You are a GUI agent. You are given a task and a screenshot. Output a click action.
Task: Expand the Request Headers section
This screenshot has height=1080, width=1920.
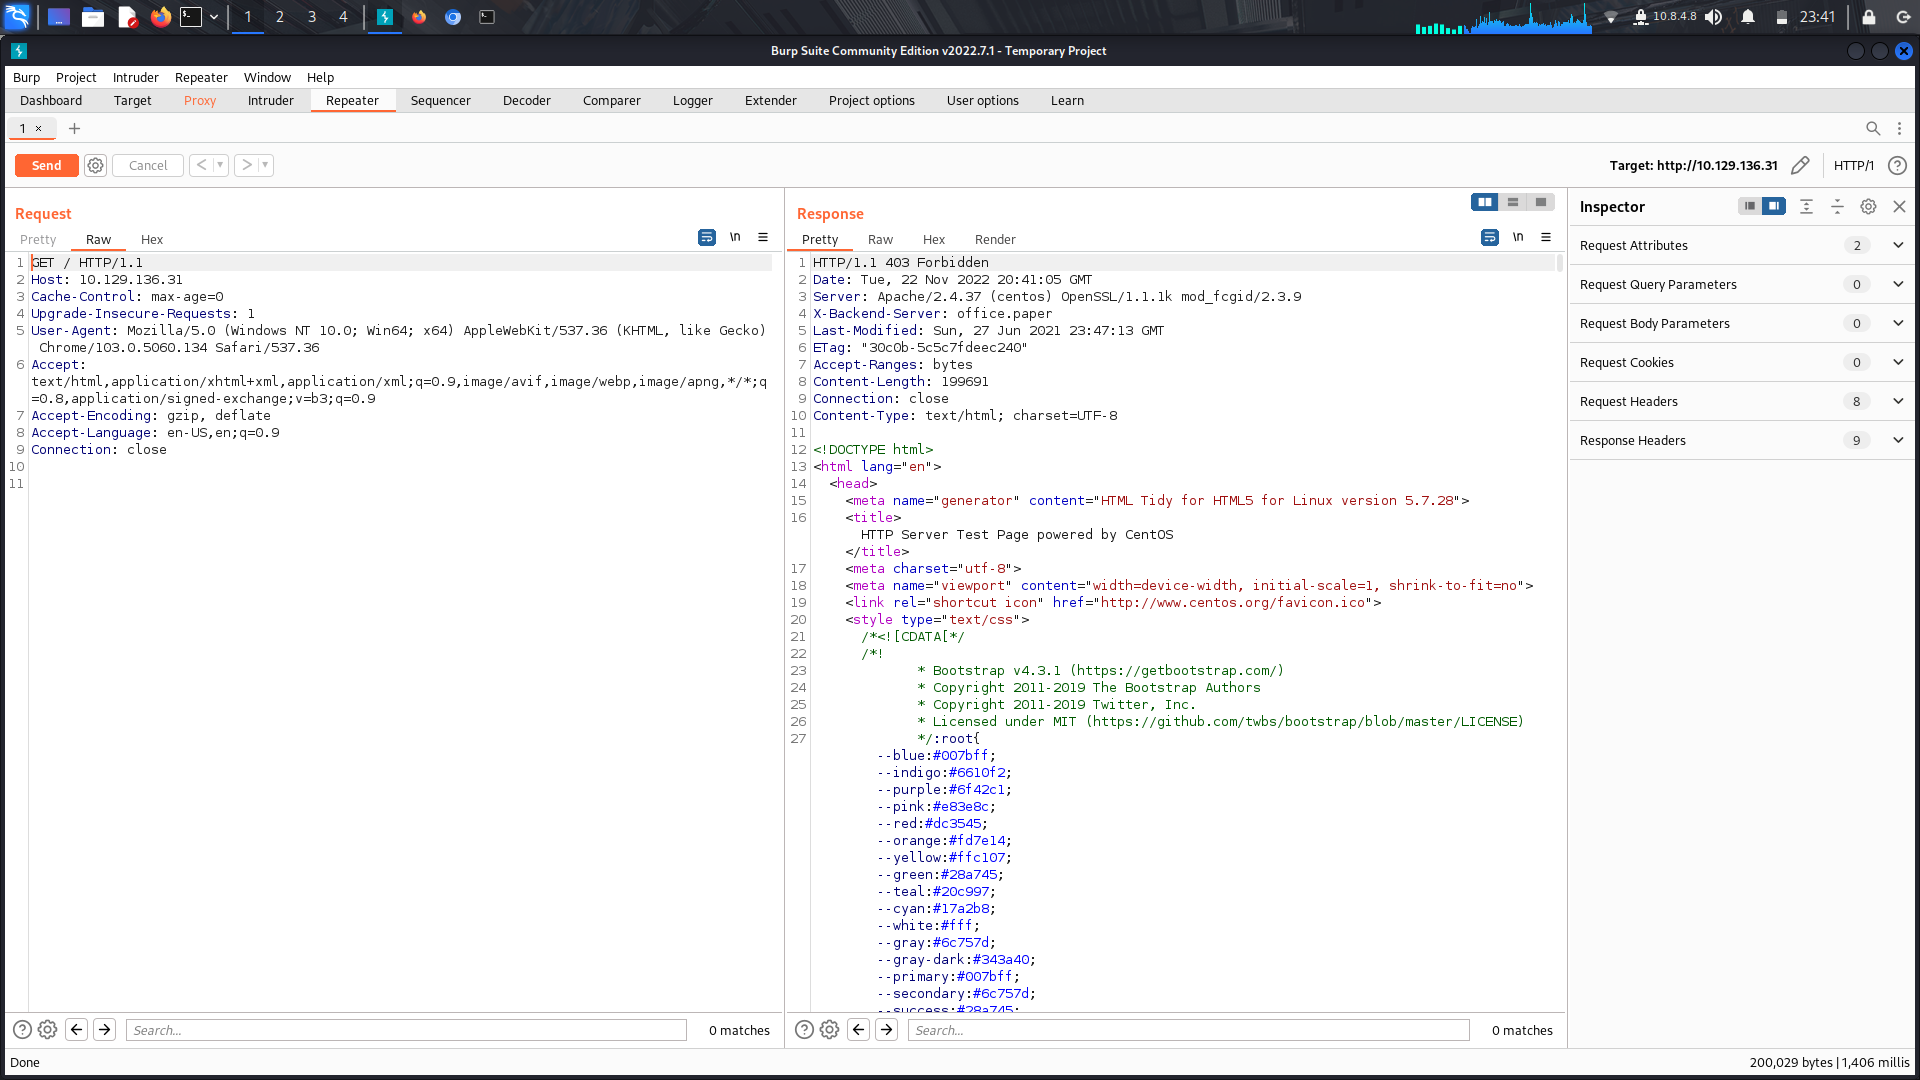point(1898,401)
